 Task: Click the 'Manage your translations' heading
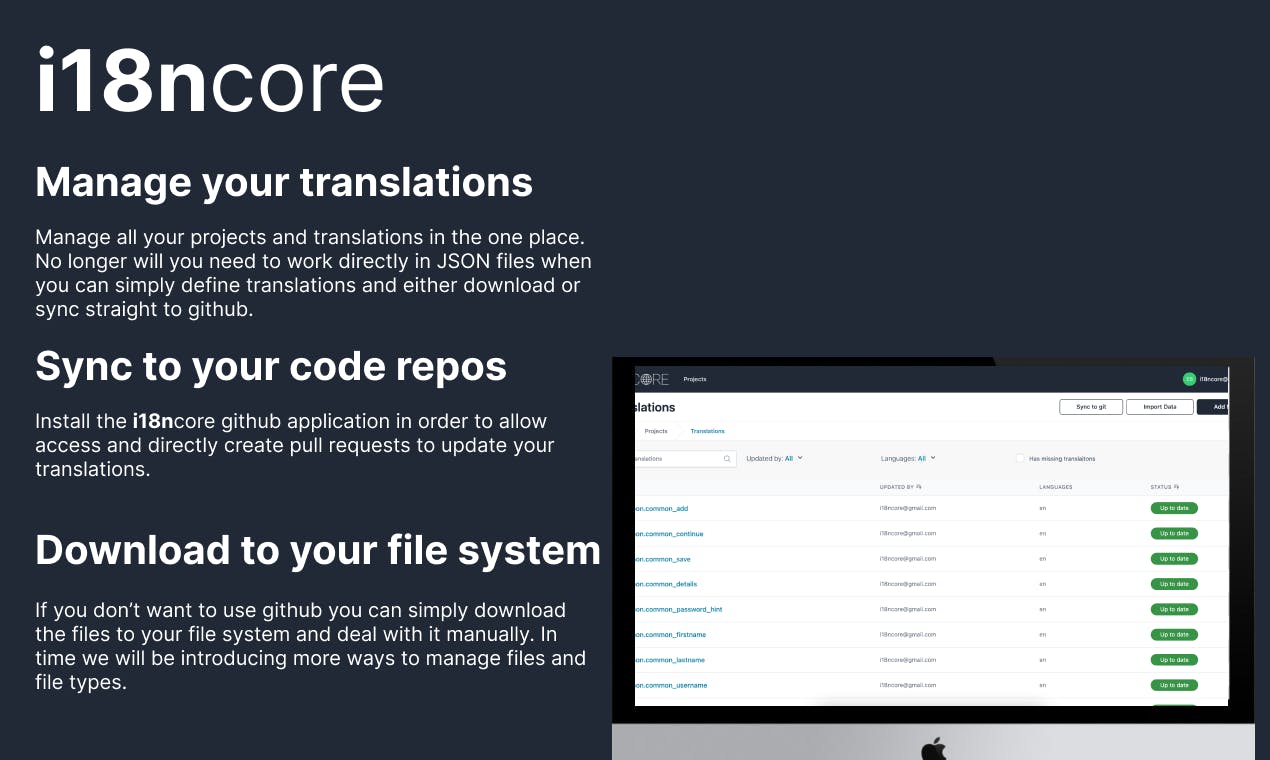(x=284, y=182)
